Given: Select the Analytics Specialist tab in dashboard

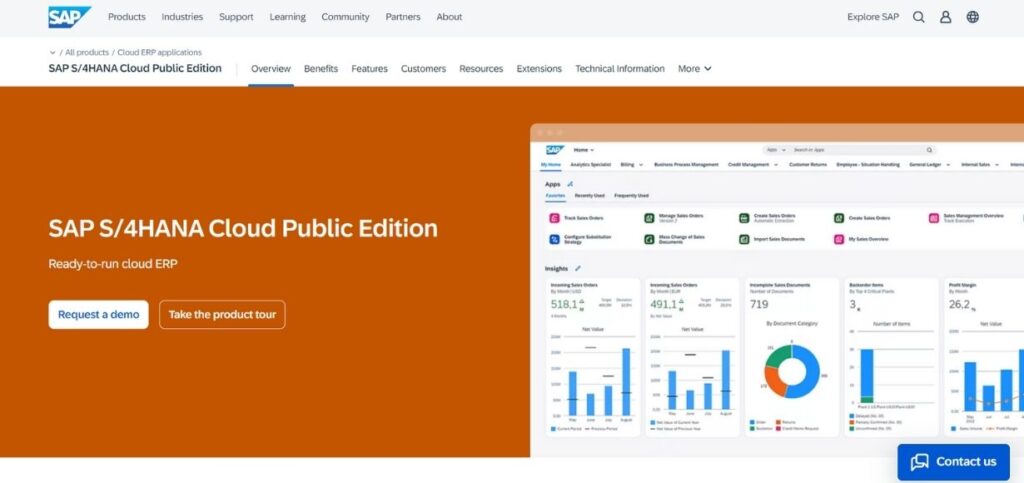Looking at the screenshot, I should click(x=590, y=165).
